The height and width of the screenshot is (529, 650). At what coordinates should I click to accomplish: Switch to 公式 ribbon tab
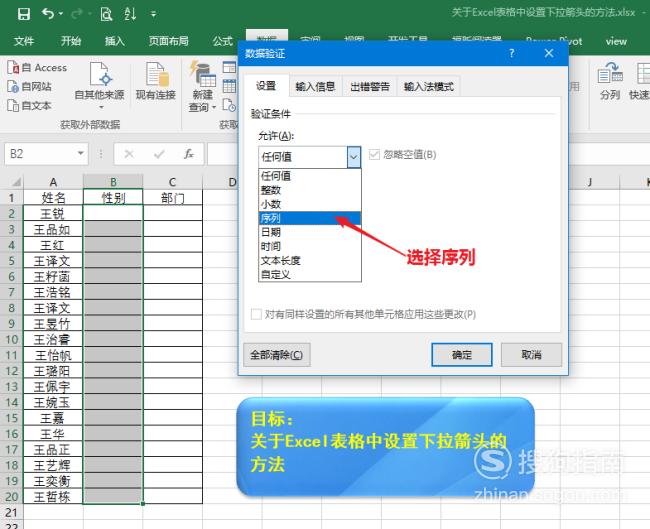223,41
